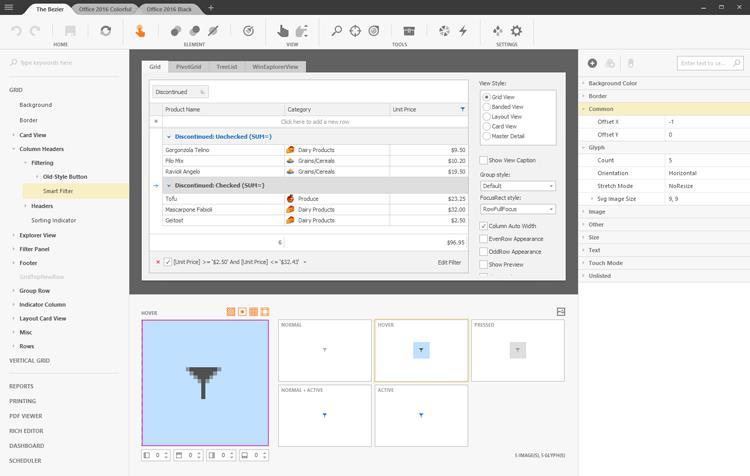The image size is (750, 476).
Task: Click the lightning bolt icon in toolbar
Action: click(462, 31)
